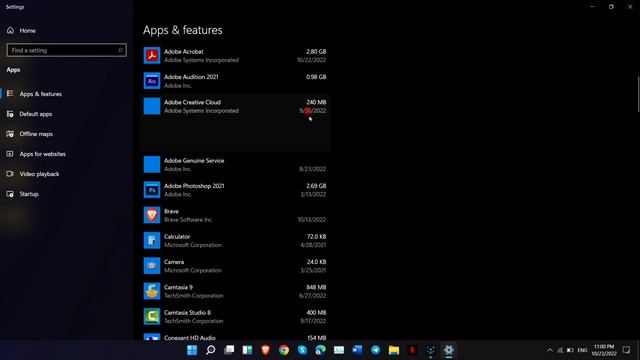Click the vertical scrollbar thumb

tap(638, 93)
